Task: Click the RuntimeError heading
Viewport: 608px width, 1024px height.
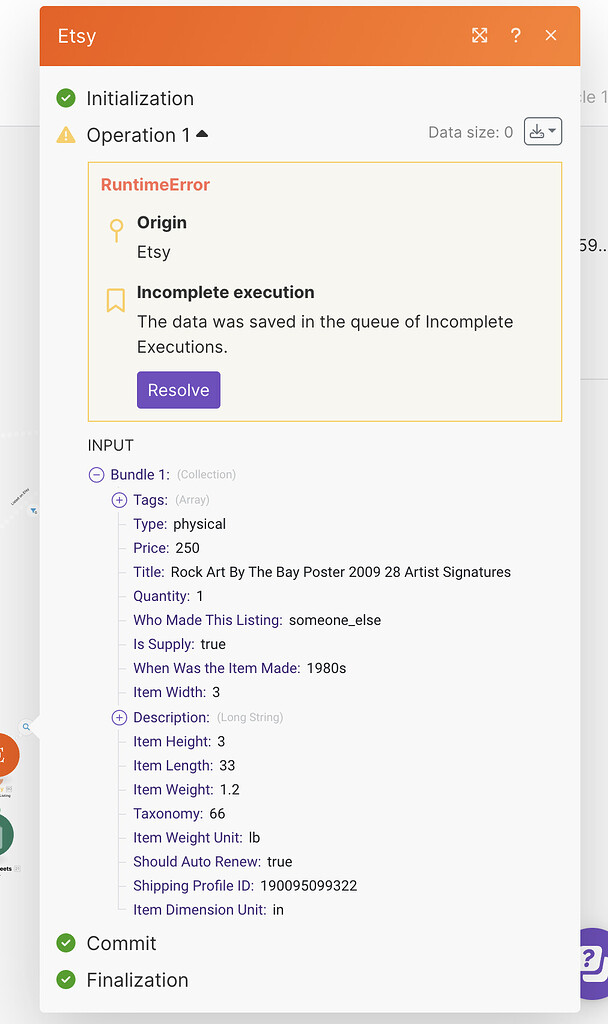Action: pos(155,185)
